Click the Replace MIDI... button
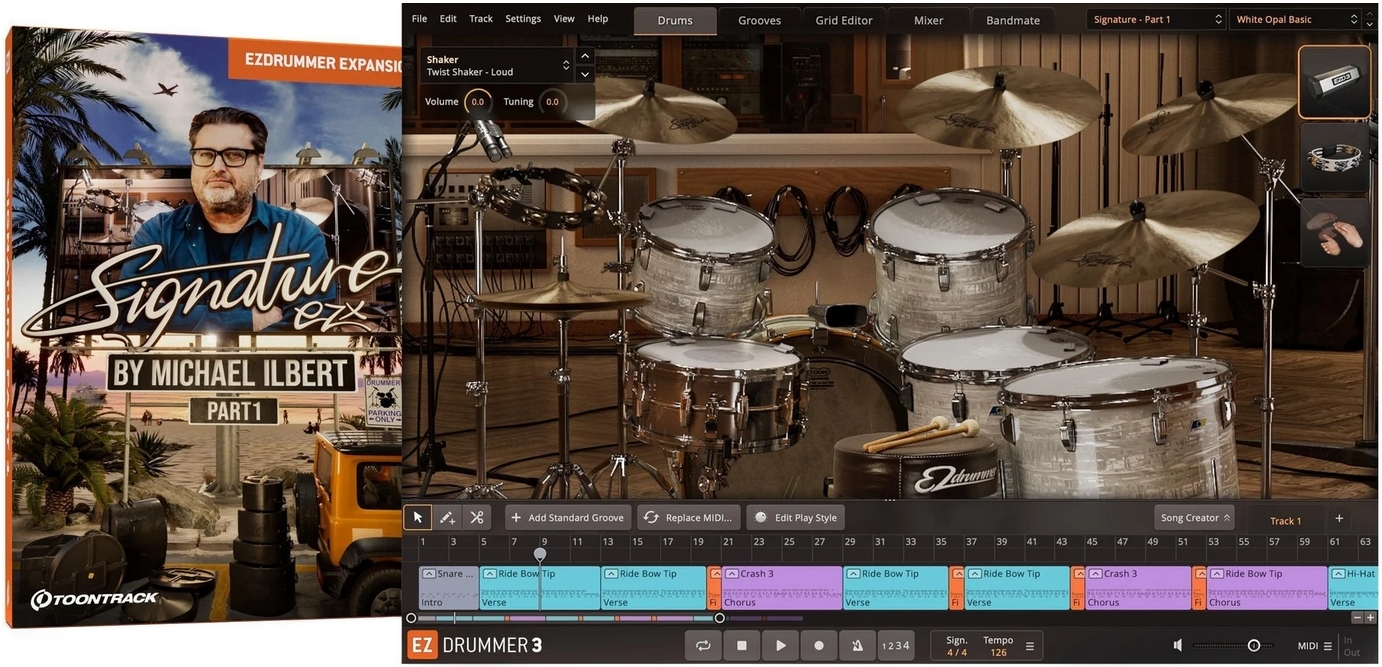1382x667 pixels. click(689, 517)
